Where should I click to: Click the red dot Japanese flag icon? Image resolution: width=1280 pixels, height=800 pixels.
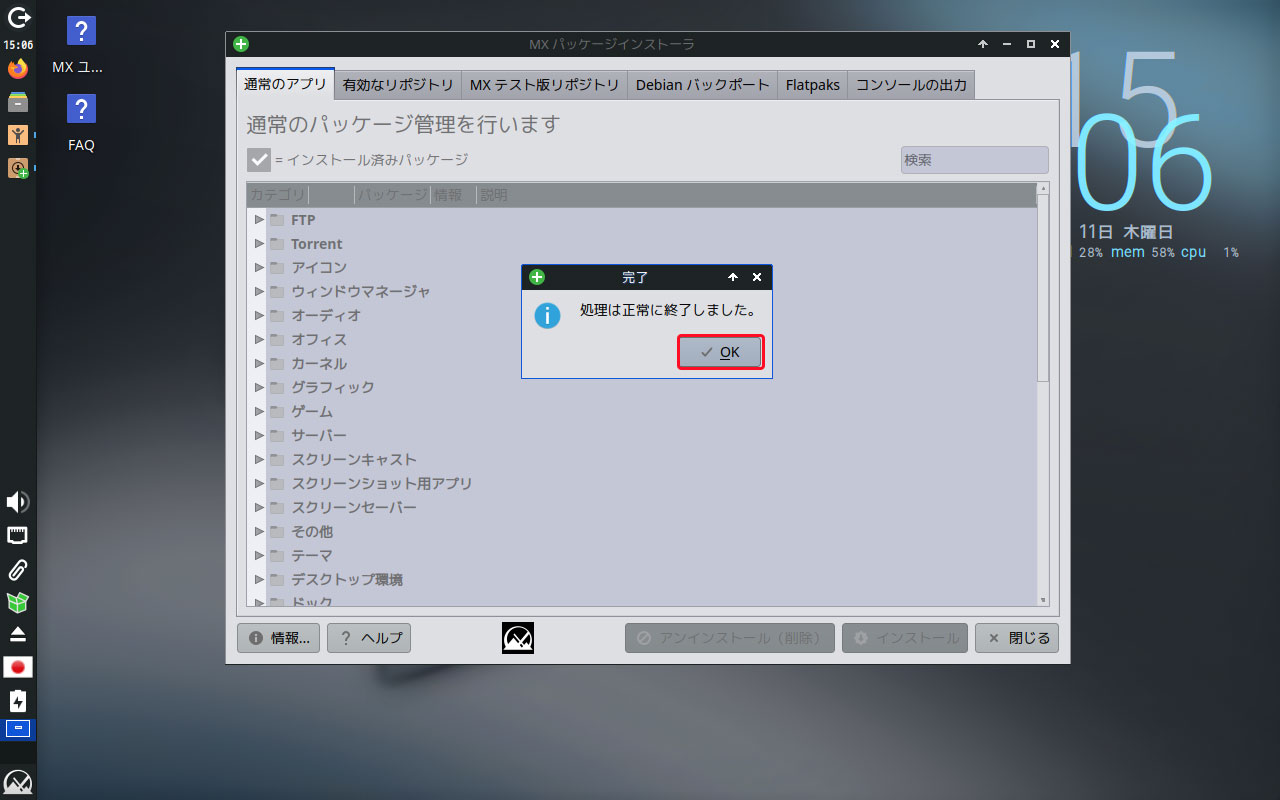point(18,667)
